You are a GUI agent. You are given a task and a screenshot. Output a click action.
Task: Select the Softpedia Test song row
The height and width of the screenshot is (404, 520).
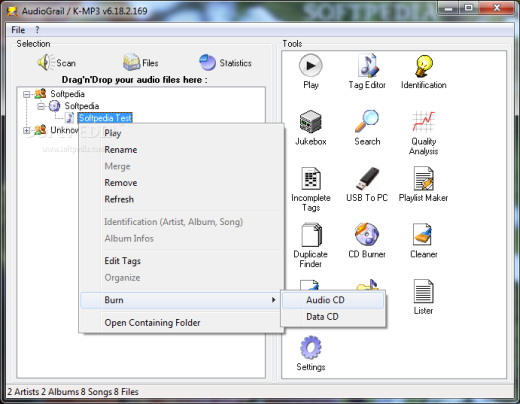105,118
